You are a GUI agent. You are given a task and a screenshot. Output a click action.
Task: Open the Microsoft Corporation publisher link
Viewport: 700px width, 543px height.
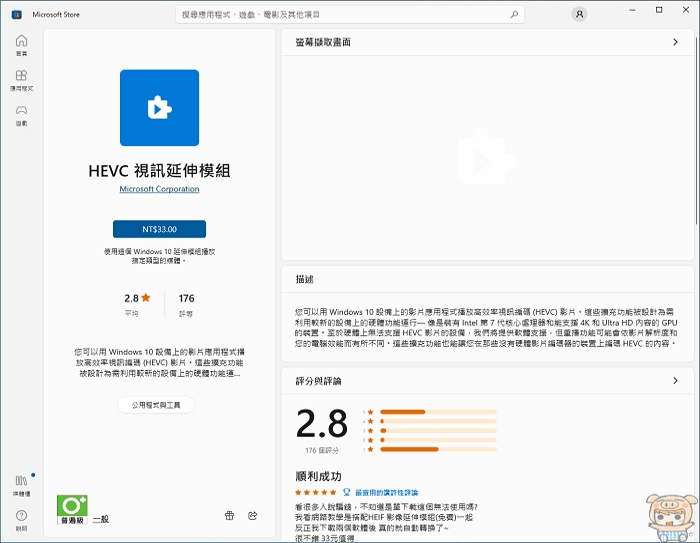click(159, 189)
